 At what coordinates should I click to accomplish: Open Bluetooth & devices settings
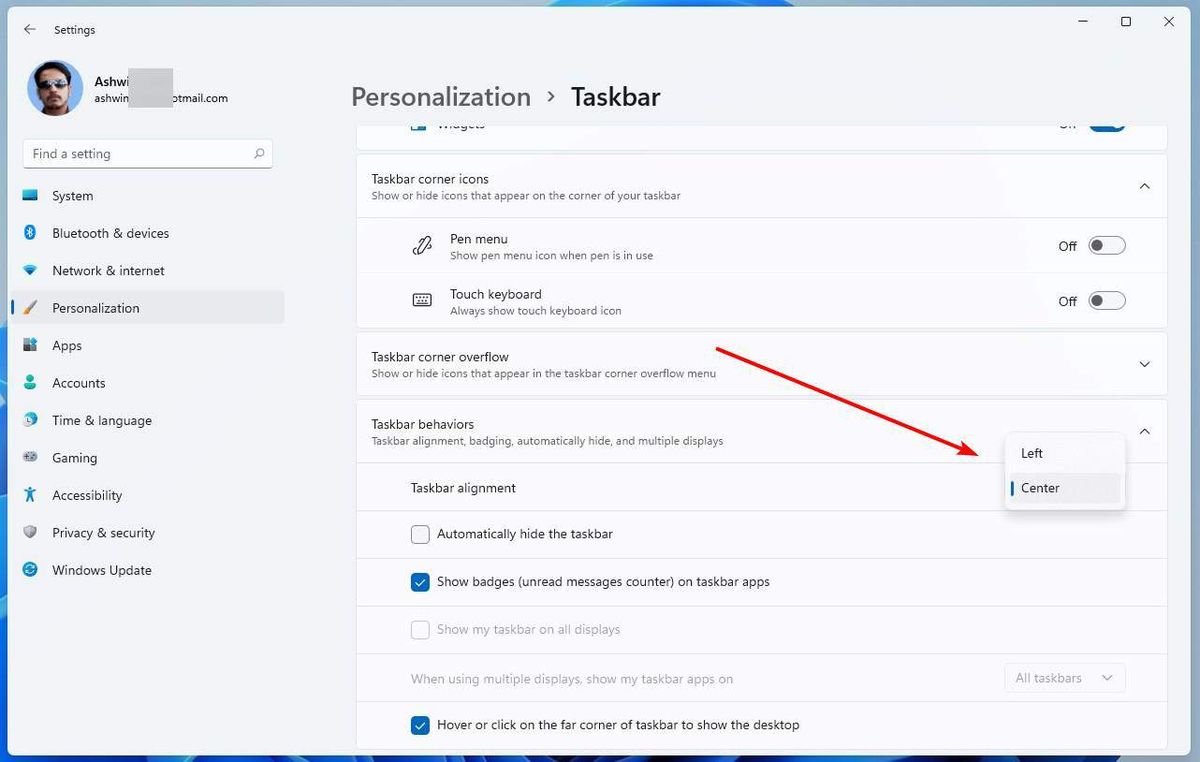[x=147, y=233]
